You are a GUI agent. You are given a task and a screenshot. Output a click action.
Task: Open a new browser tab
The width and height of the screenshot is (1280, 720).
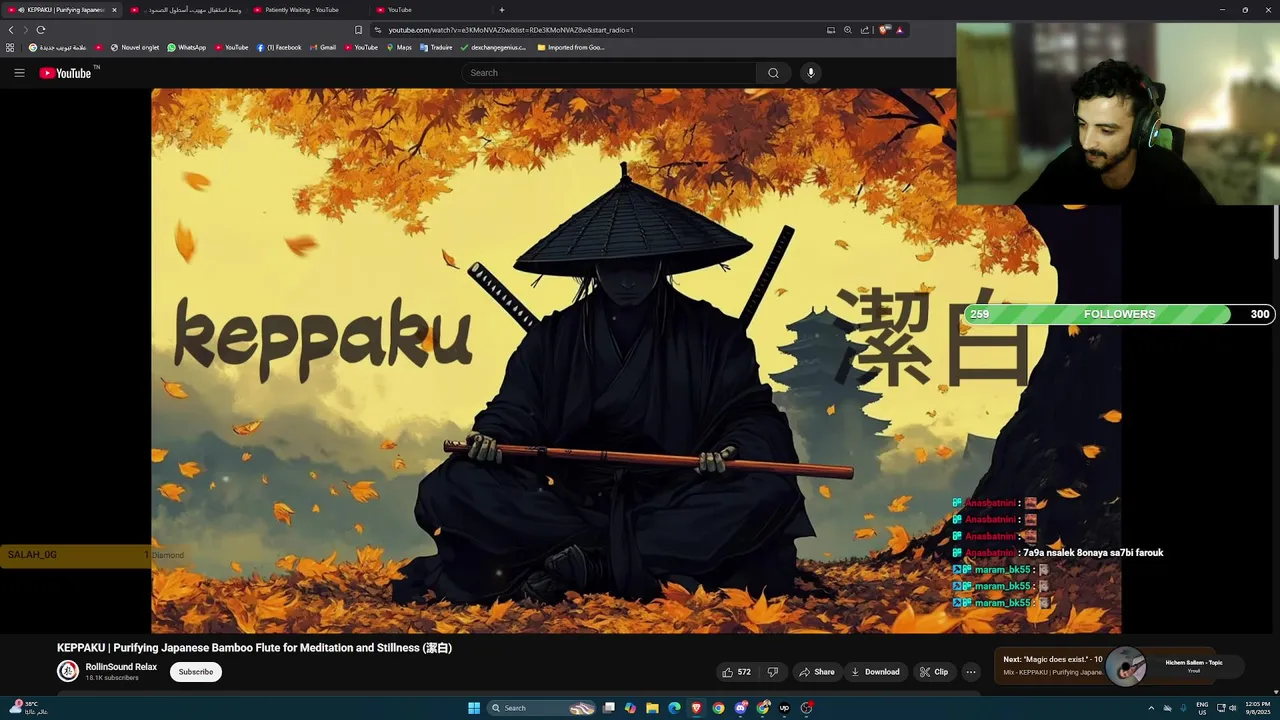[x=502, y=10]
